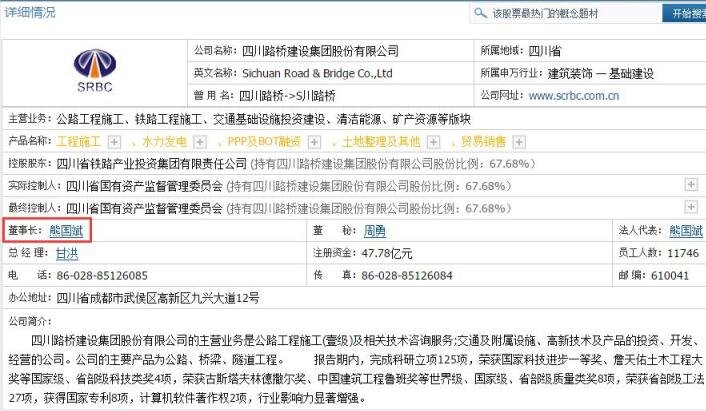Open product link 工程施工
Viewport: 706px width, 411px height.
tap(79, 142)
